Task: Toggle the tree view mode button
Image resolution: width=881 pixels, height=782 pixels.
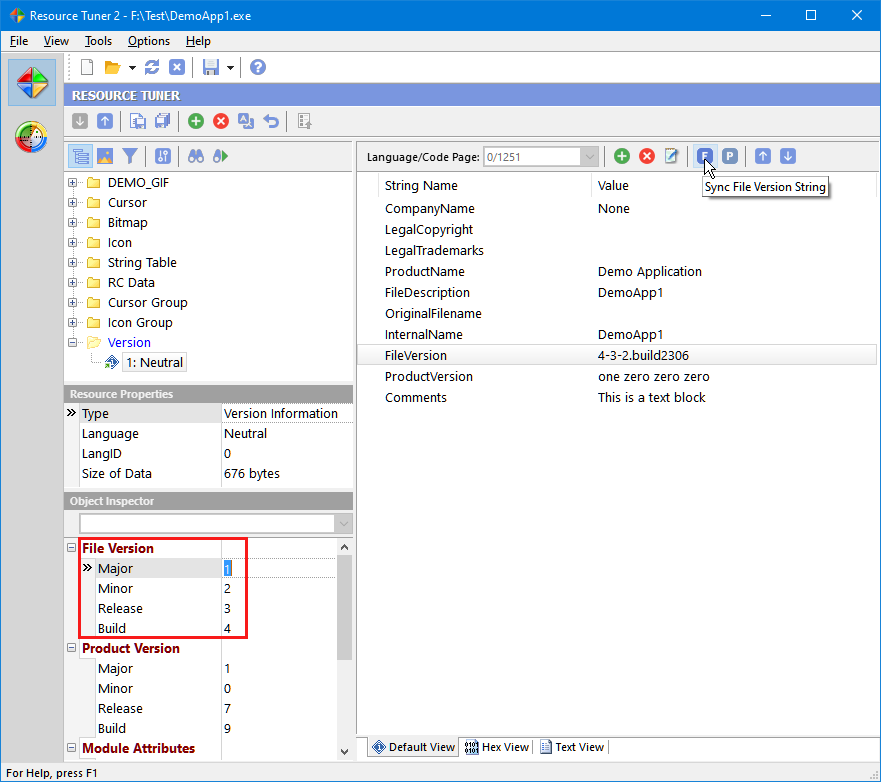Action: coord(80,156)
